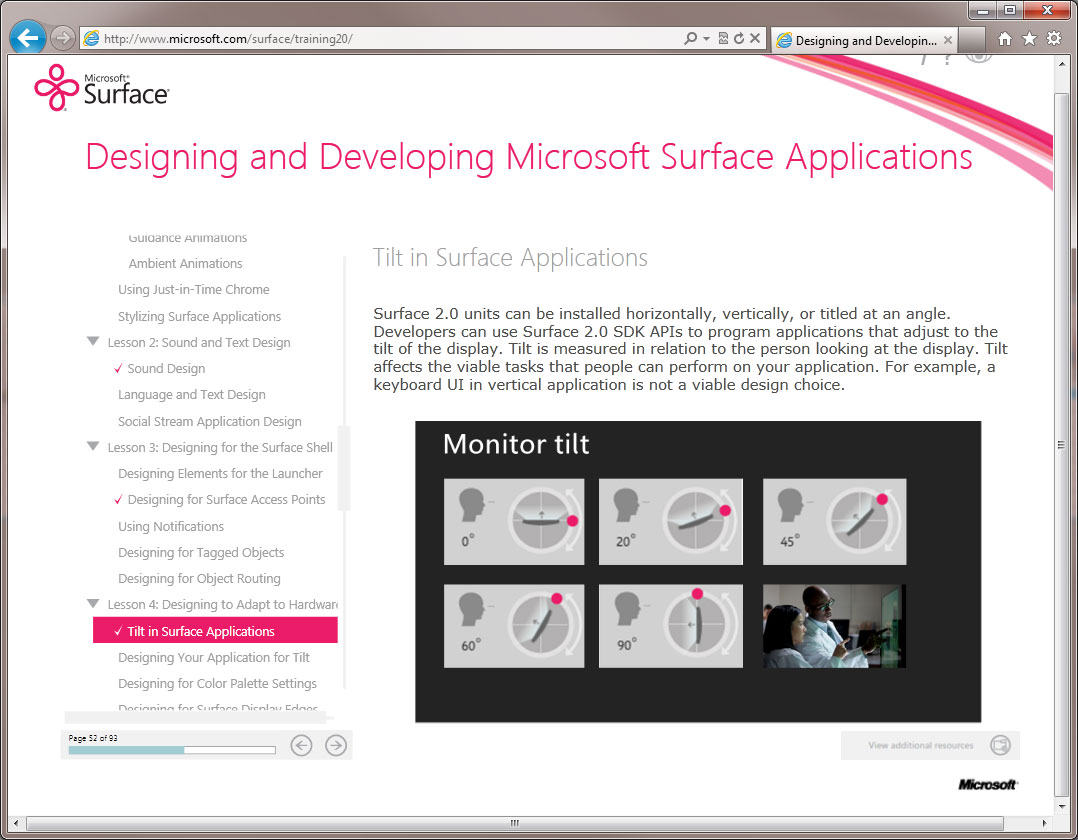Open Using Just-in-Time Chrome topic
This screenshot has height=840, width=1078.
pos(194,289)
